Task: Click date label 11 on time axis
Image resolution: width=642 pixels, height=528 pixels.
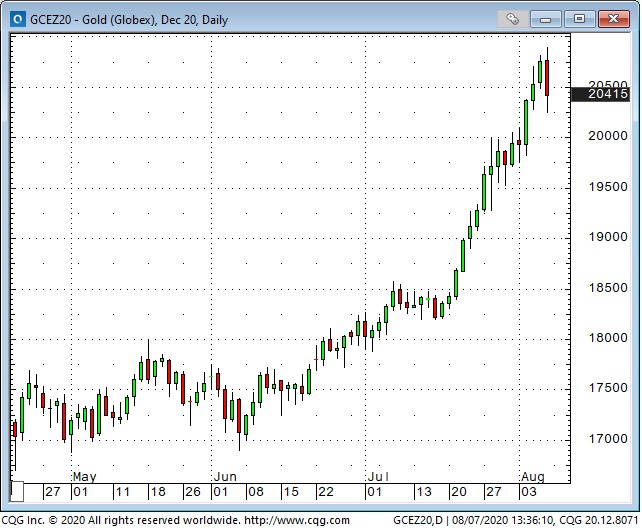Action: pos(122,492)
